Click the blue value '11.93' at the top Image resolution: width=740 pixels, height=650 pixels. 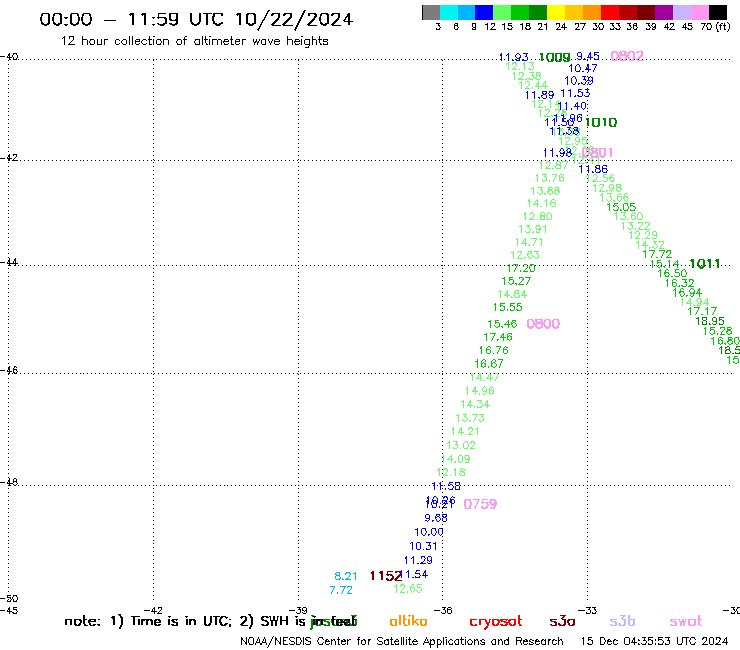click(x=513, y=57)
